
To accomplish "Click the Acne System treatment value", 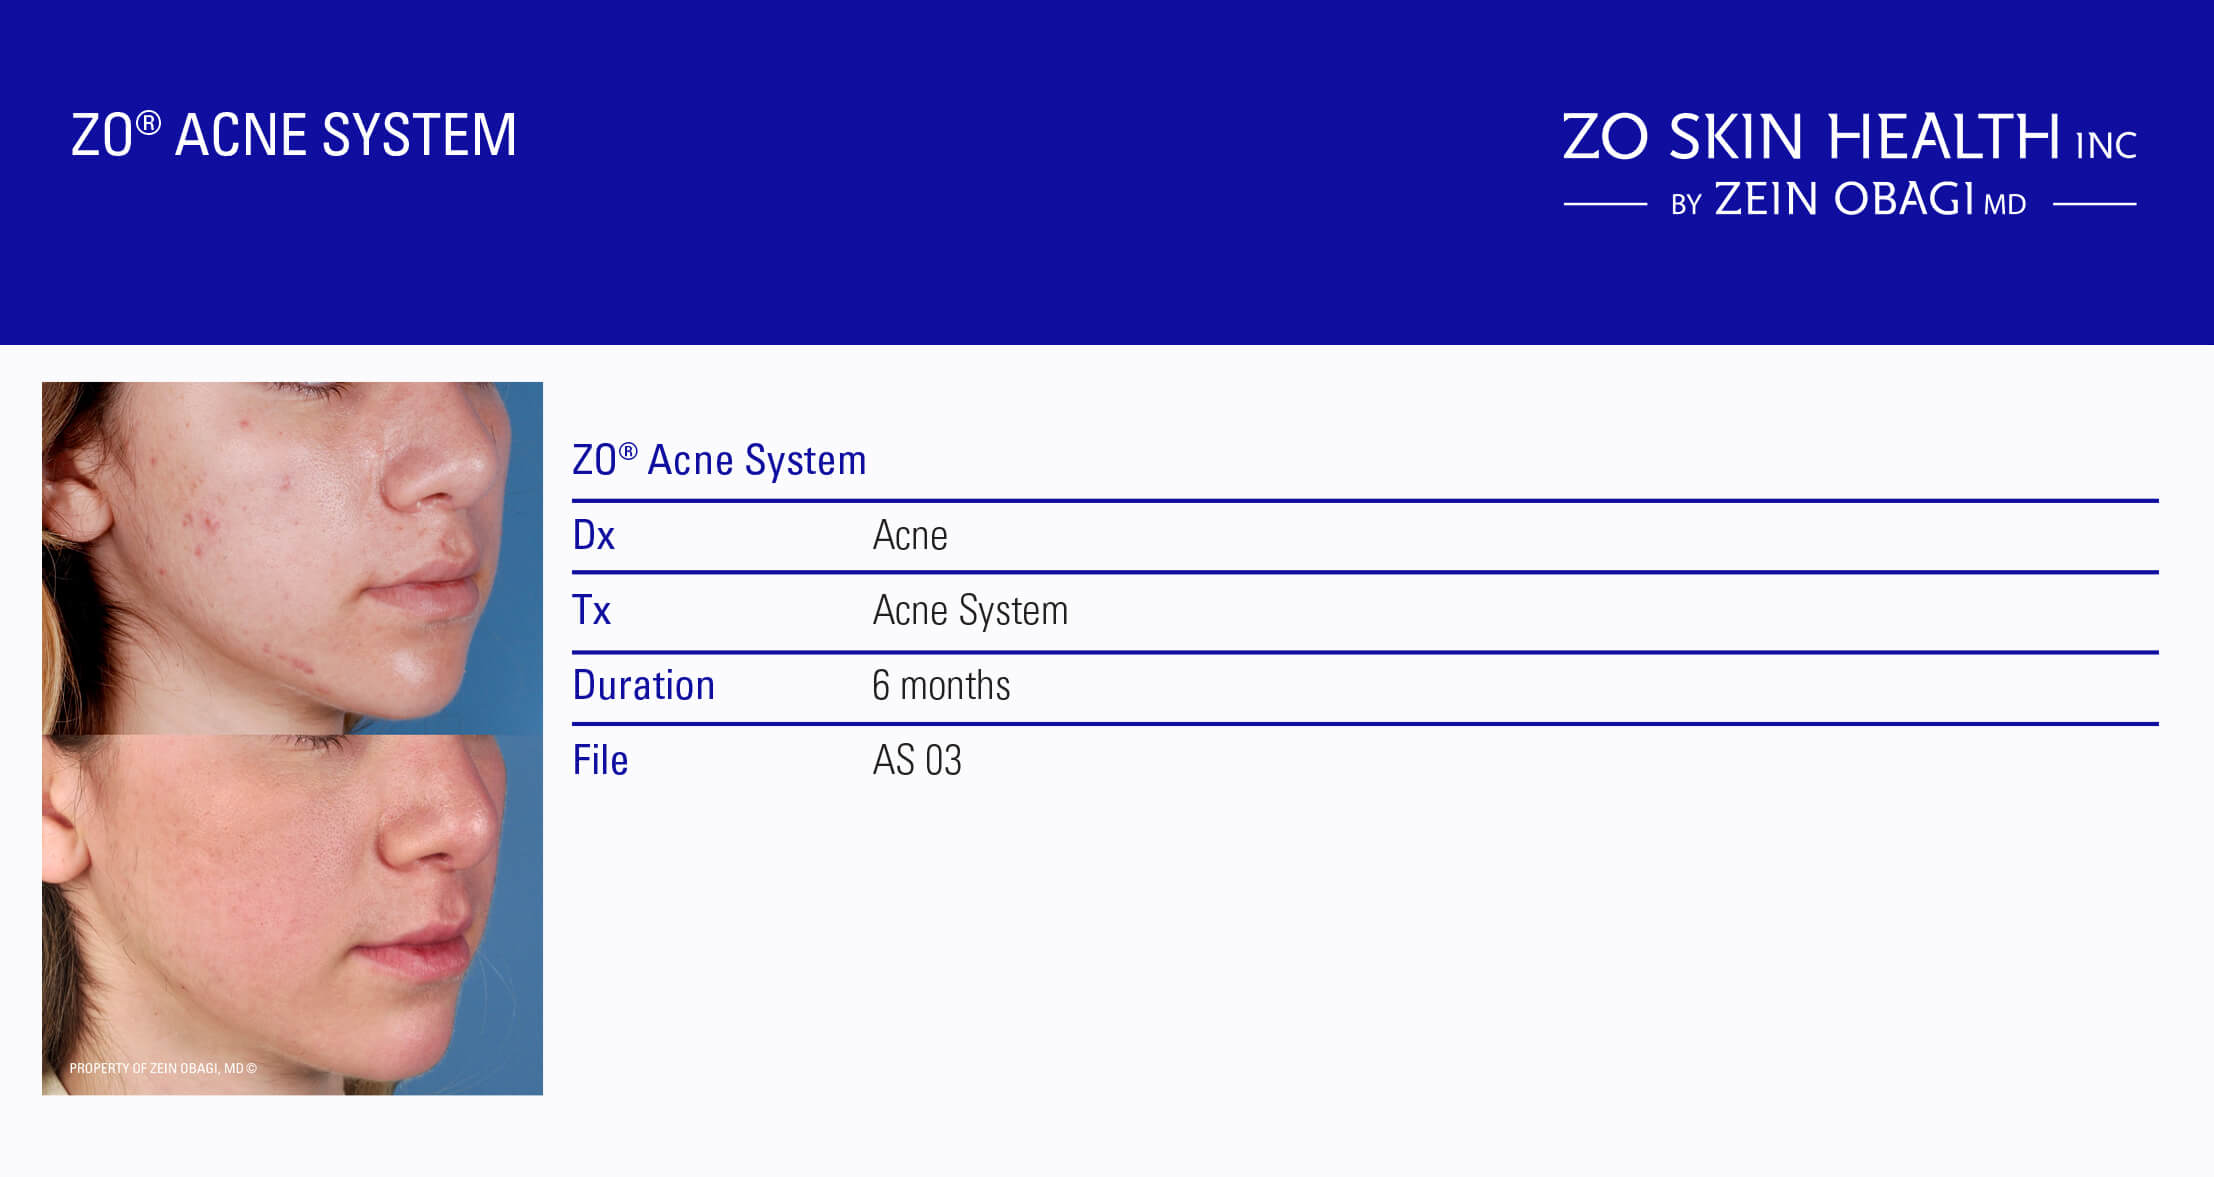I will tap(970, 611).
